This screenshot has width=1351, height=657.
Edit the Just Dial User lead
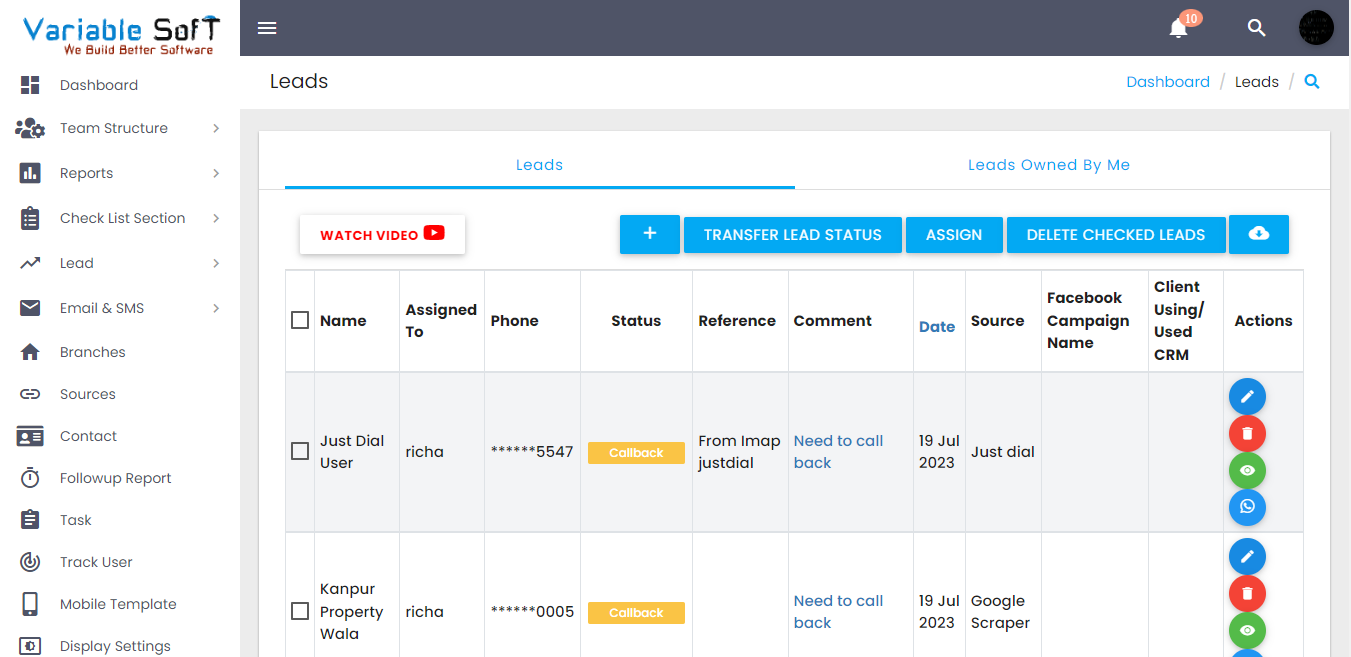pos(1247,397)
